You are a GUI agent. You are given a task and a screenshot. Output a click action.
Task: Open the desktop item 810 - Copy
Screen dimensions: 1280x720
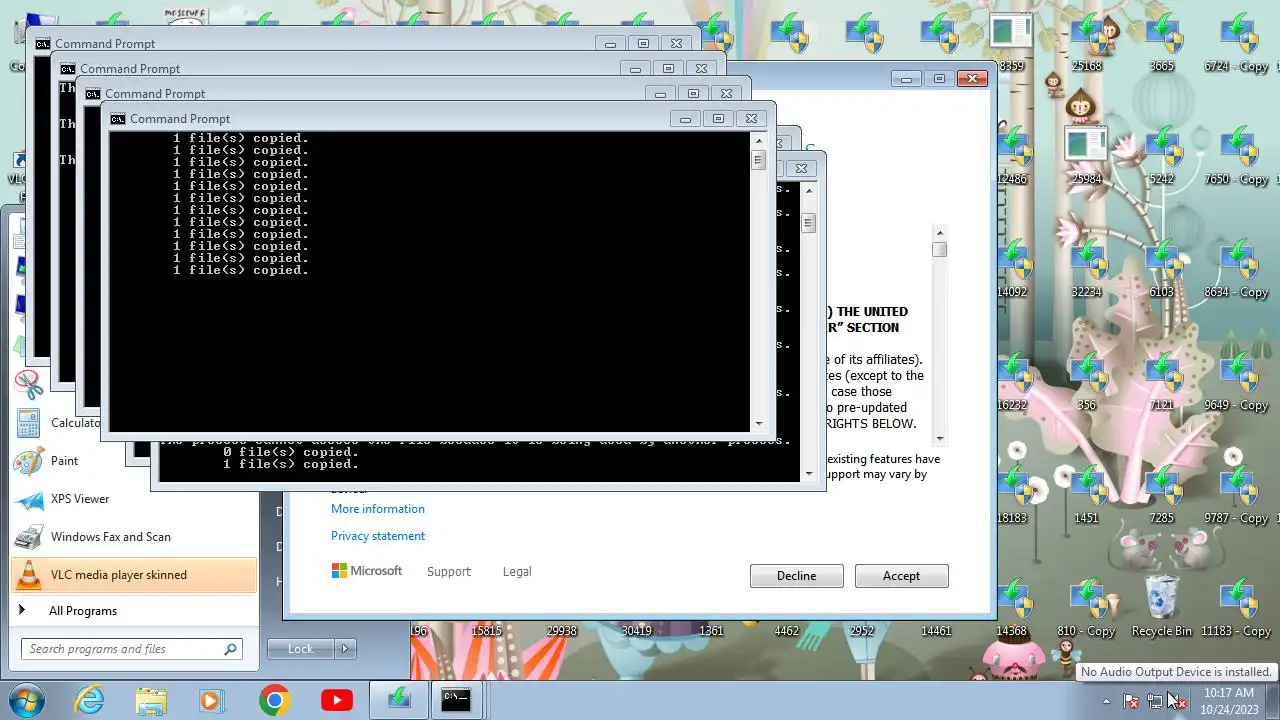[x=1087, y=607]
